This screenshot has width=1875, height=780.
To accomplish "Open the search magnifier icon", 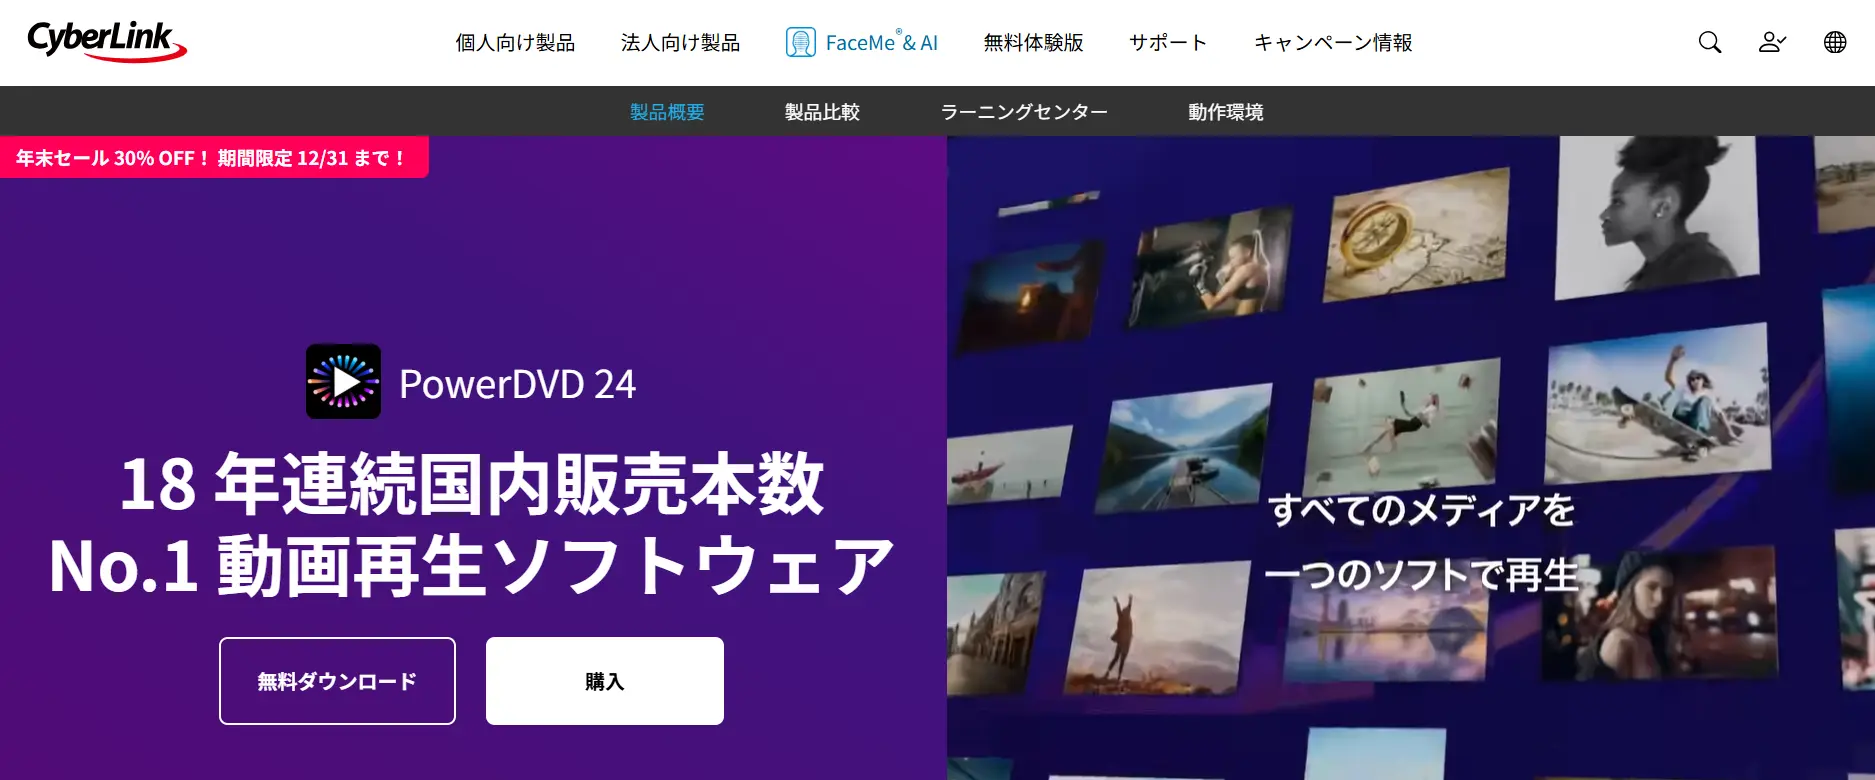I will coord(1710,42).
